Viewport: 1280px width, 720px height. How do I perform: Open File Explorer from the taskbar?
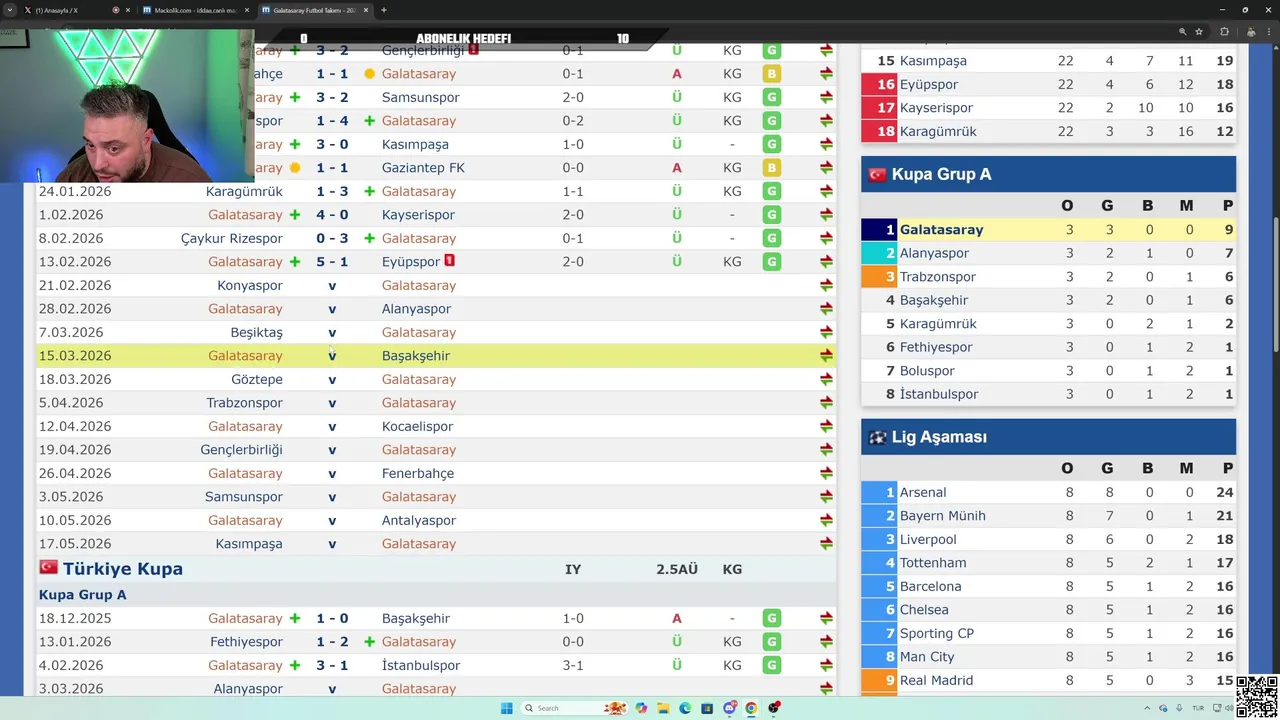click(x=663, y=708)
